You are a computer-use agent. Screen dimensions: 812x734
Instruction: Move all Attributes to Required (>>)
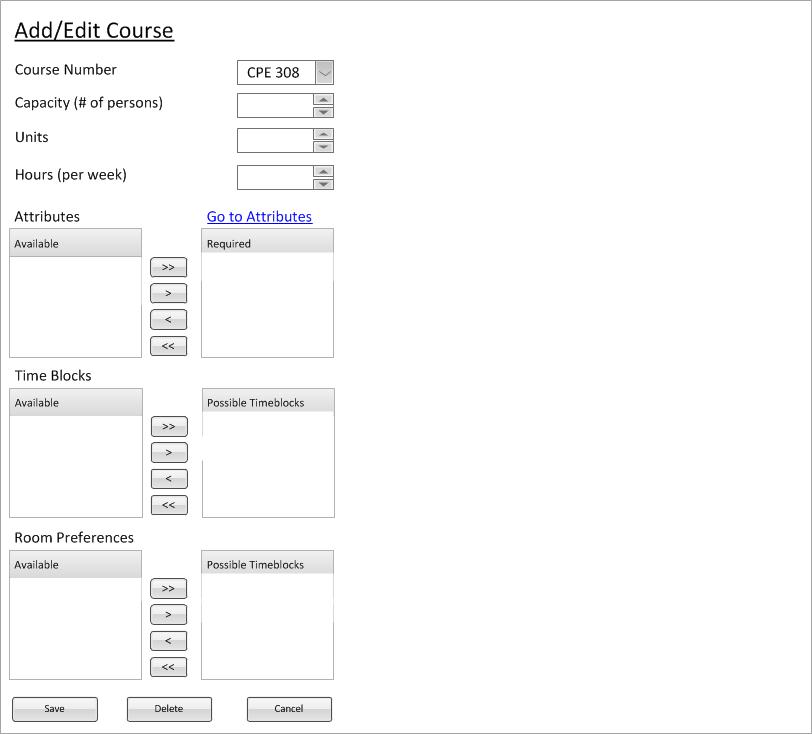coord(168,267)
